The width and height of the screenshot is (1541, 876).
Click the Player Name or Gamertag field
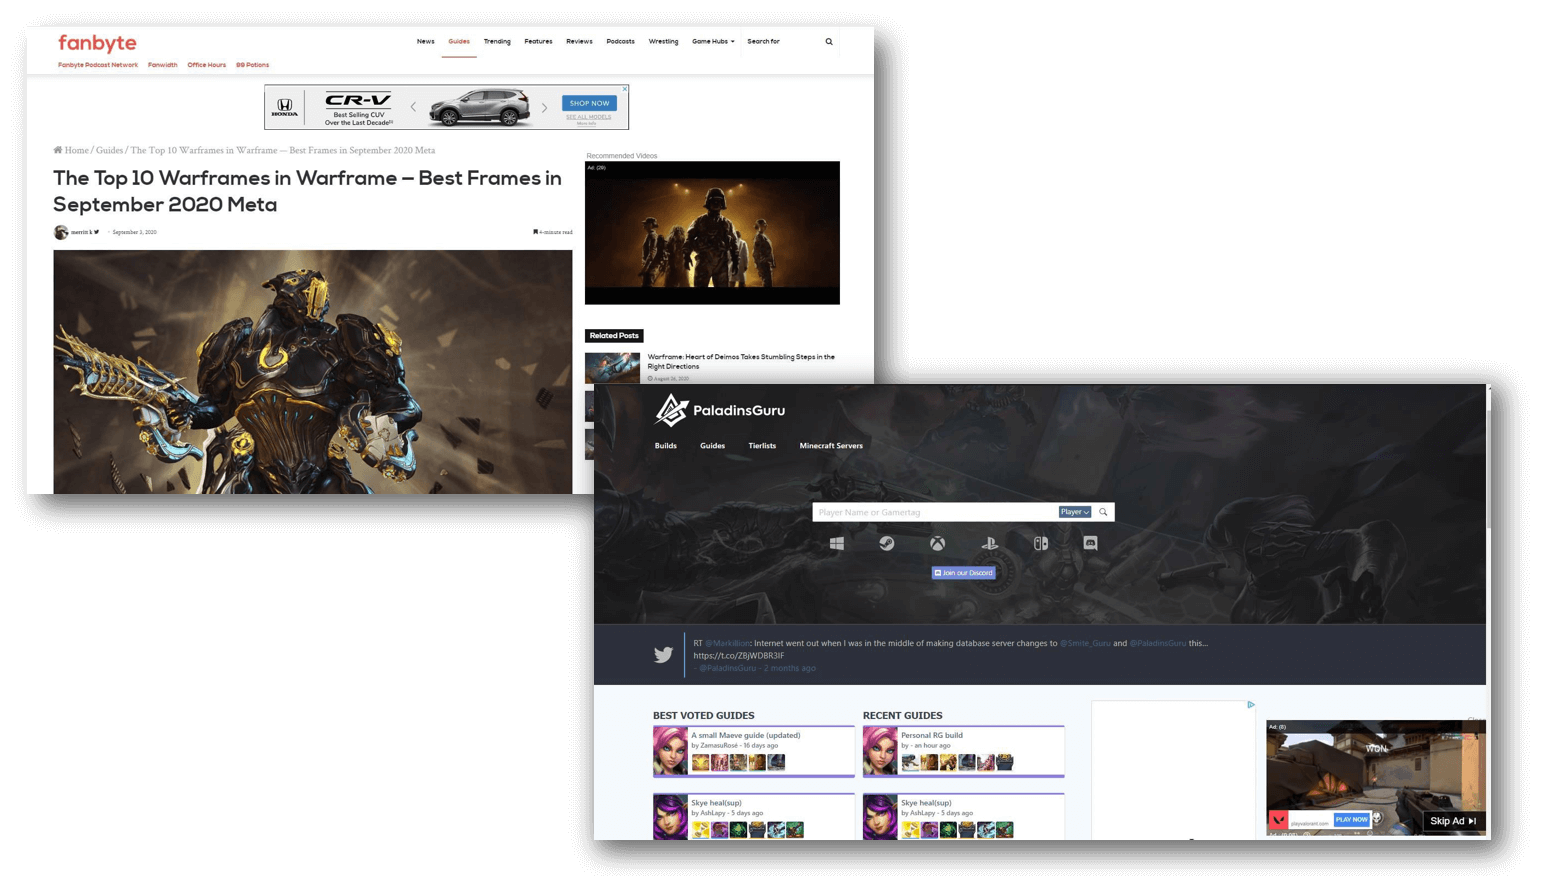[936, 512]
